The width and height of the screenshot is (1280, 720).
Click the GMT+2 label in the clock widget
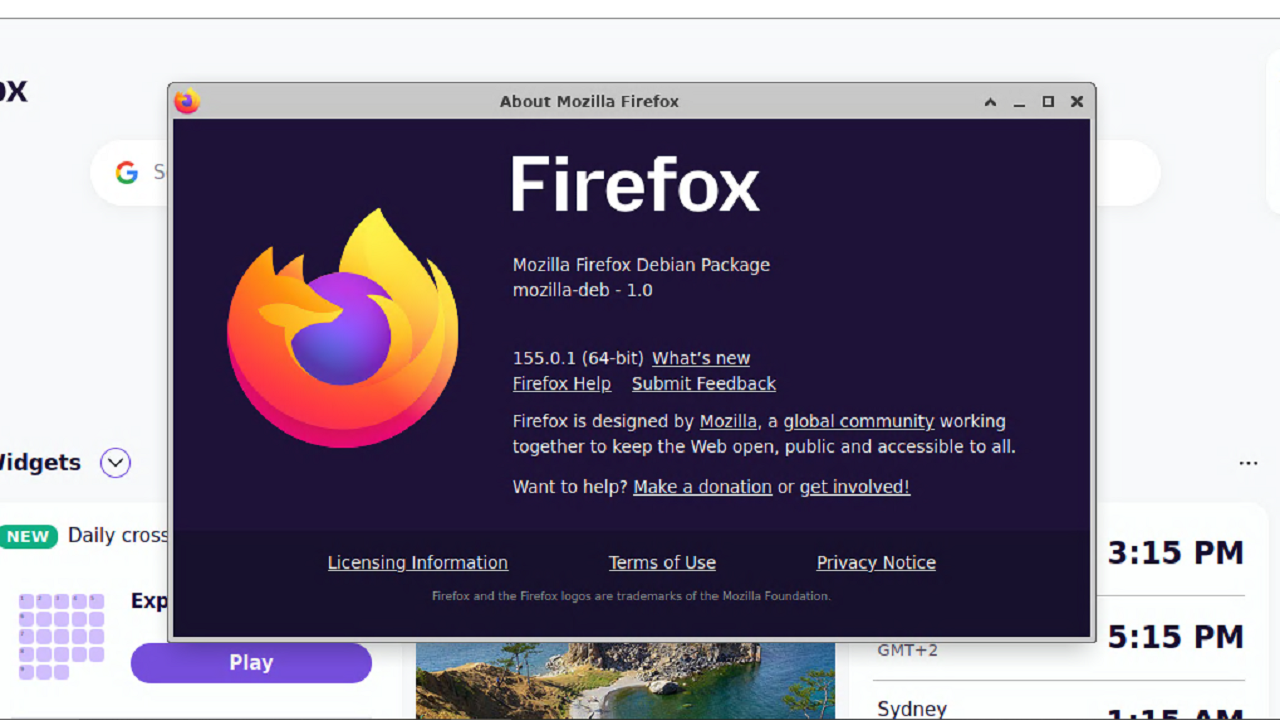click(x=908, y=650)
